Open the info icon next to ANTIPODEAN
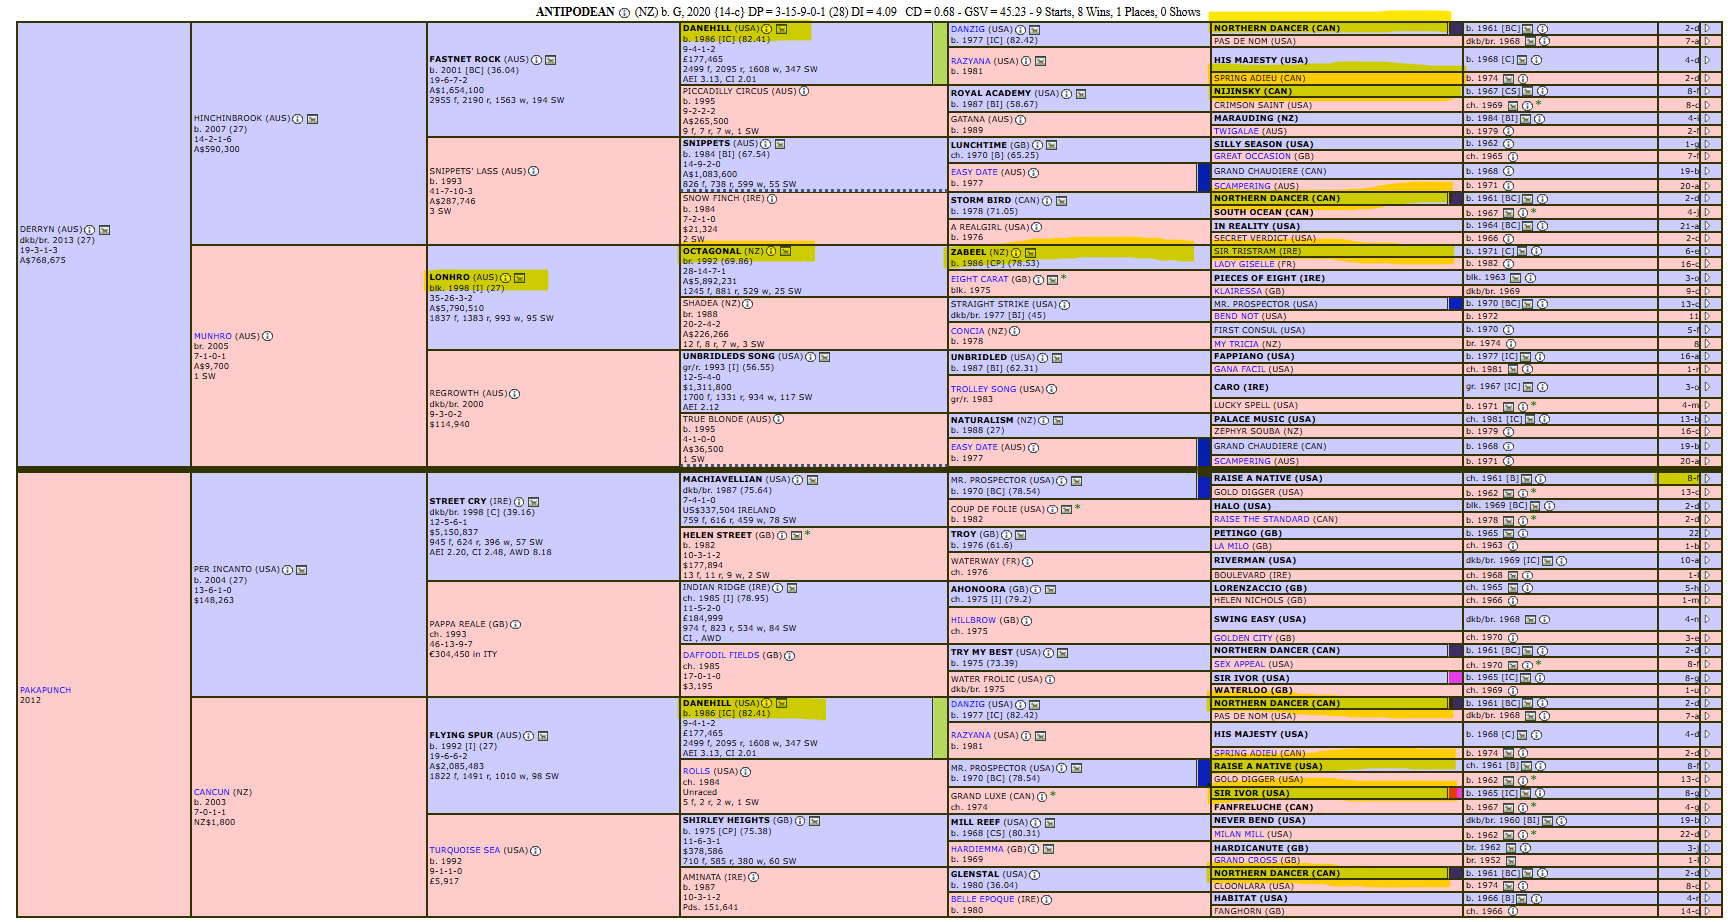Viewport: 1728px width, 922px height. click(624, 12)
